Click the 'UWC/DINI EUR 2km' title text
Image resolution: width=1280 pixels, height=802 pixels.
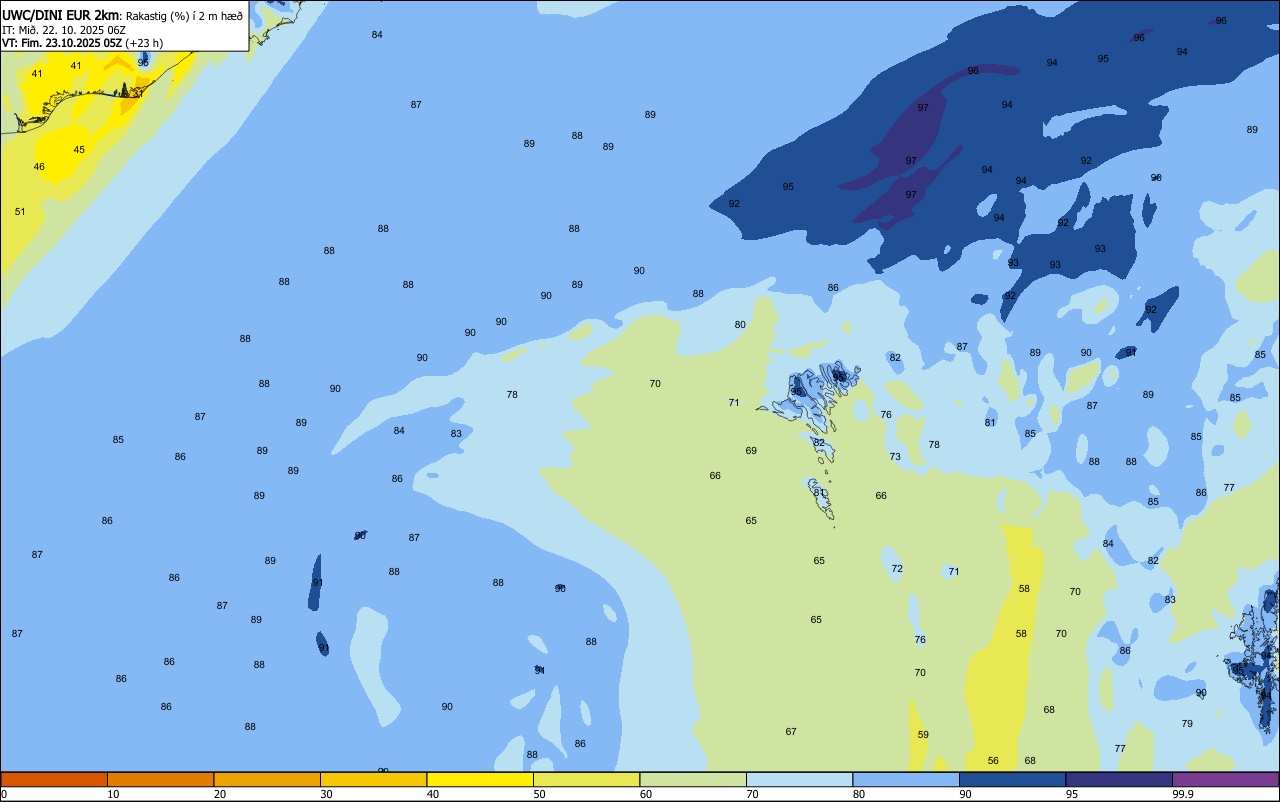coord(60,15)
